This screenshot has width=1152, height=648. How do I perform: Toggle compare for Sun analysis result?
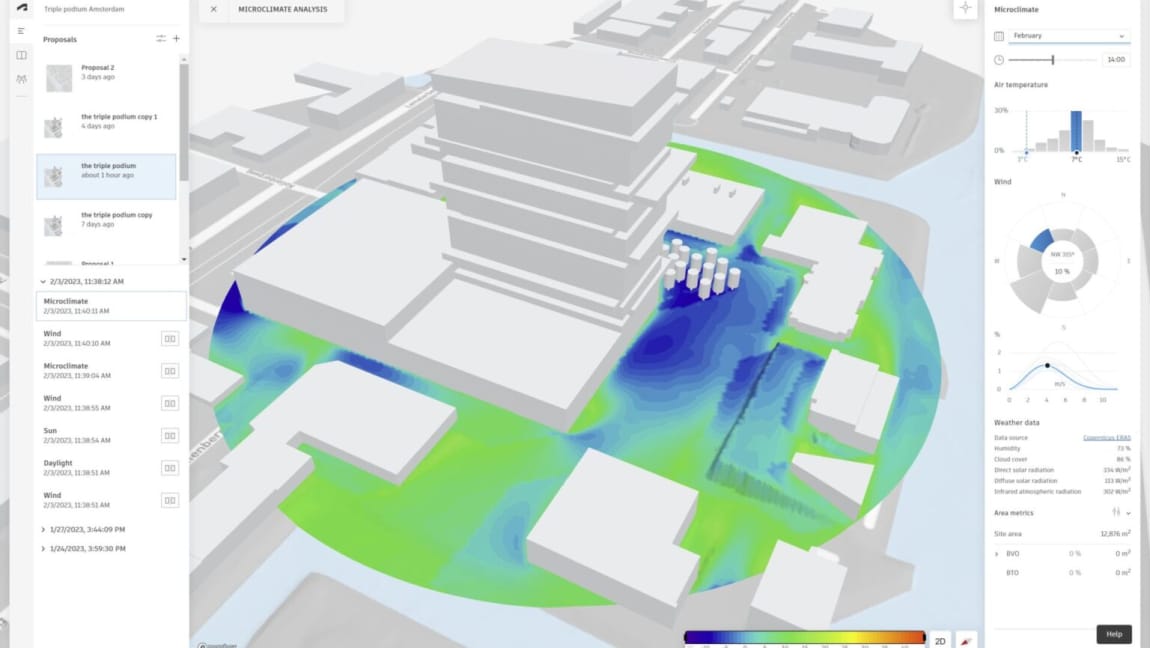click(170, 436)
